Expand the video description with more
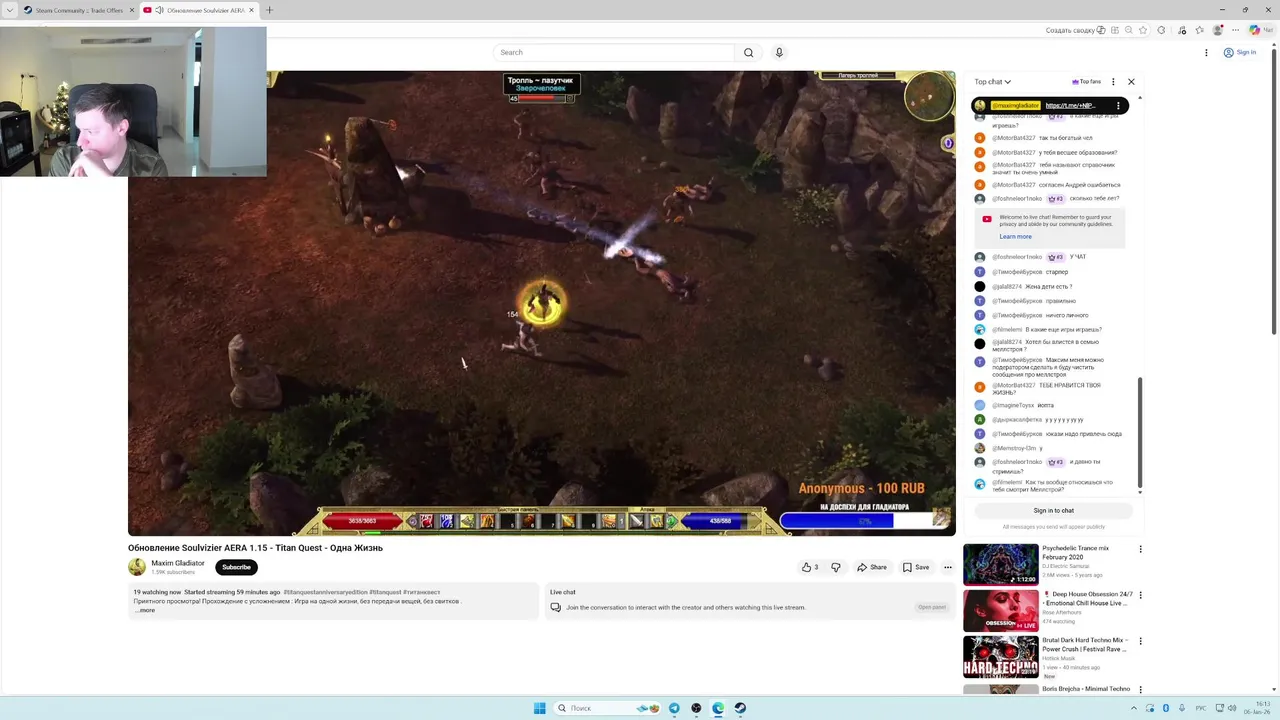1280x720 pixels. (x=146, y=610)
